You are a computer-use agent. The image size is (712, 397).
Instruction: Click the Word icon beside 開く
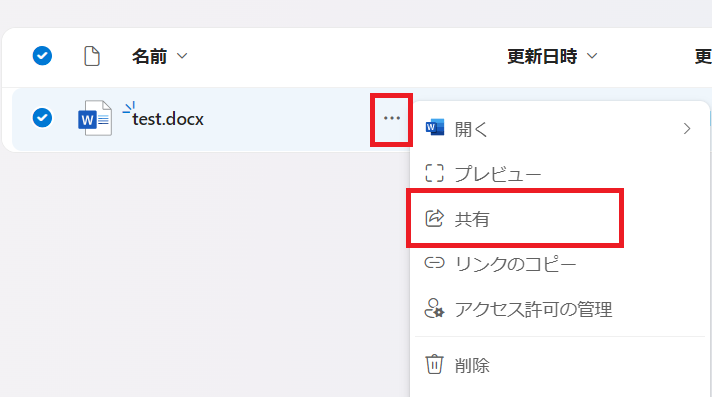point(435,128)
